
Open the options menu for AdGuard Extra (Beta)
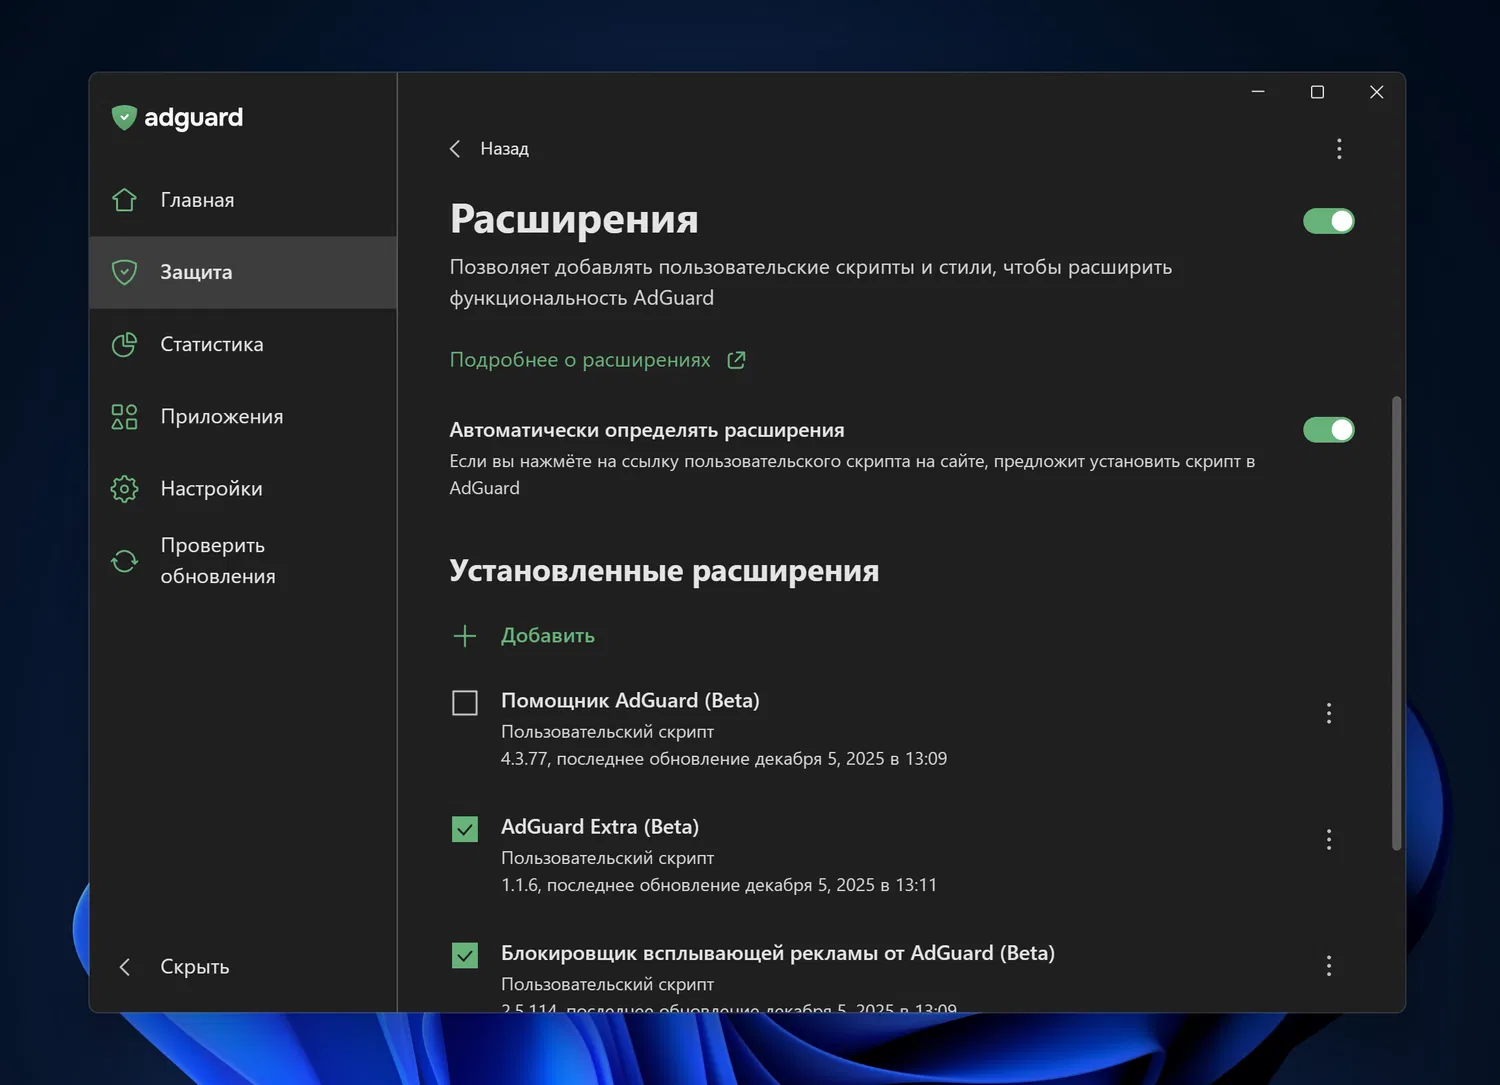tap(1329, 839)
